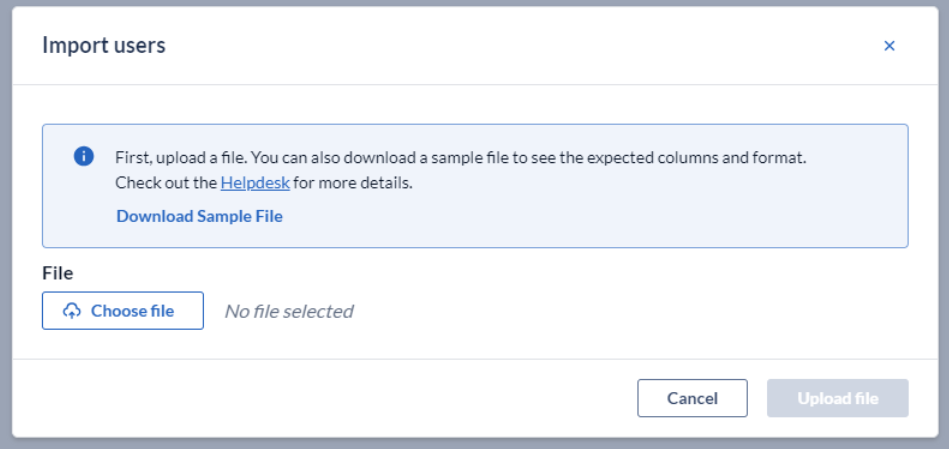Click the cloud upload icon
Viewport: 949px width, 449px height.
pyautogui.click(x=72, y=311)
